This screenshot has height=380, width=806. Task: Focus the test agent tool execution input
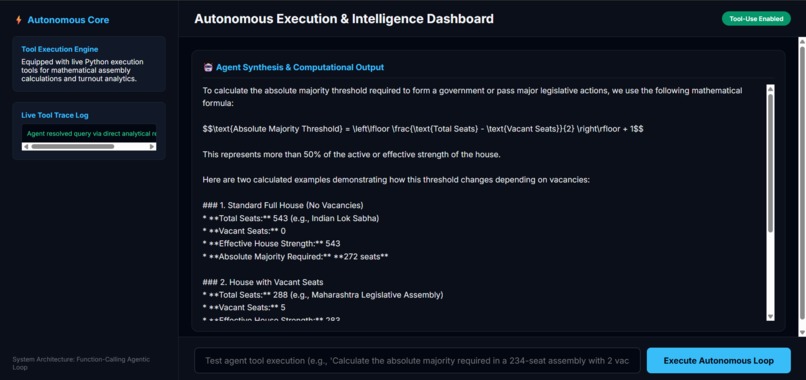(x=417, y=360)
